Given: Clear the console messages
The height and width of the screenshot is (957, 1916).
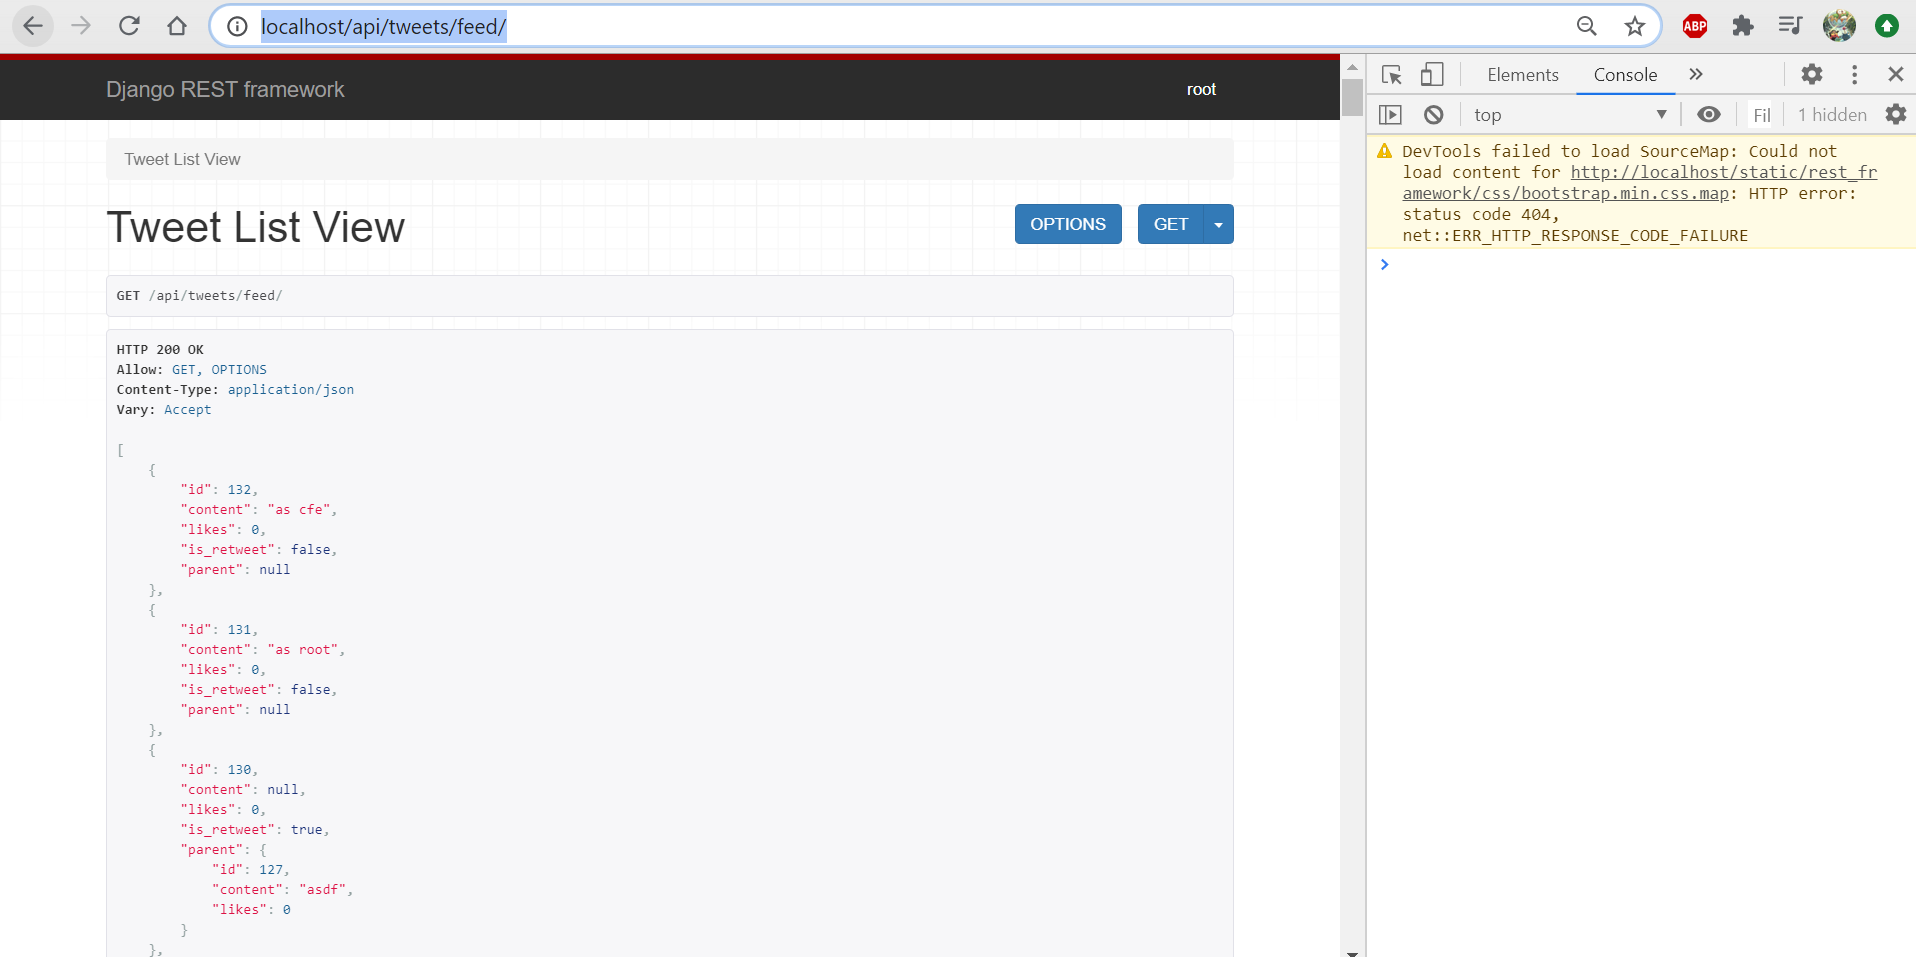Looking at the screenshot, I should pyautogui.click(x=1433, y=115).
